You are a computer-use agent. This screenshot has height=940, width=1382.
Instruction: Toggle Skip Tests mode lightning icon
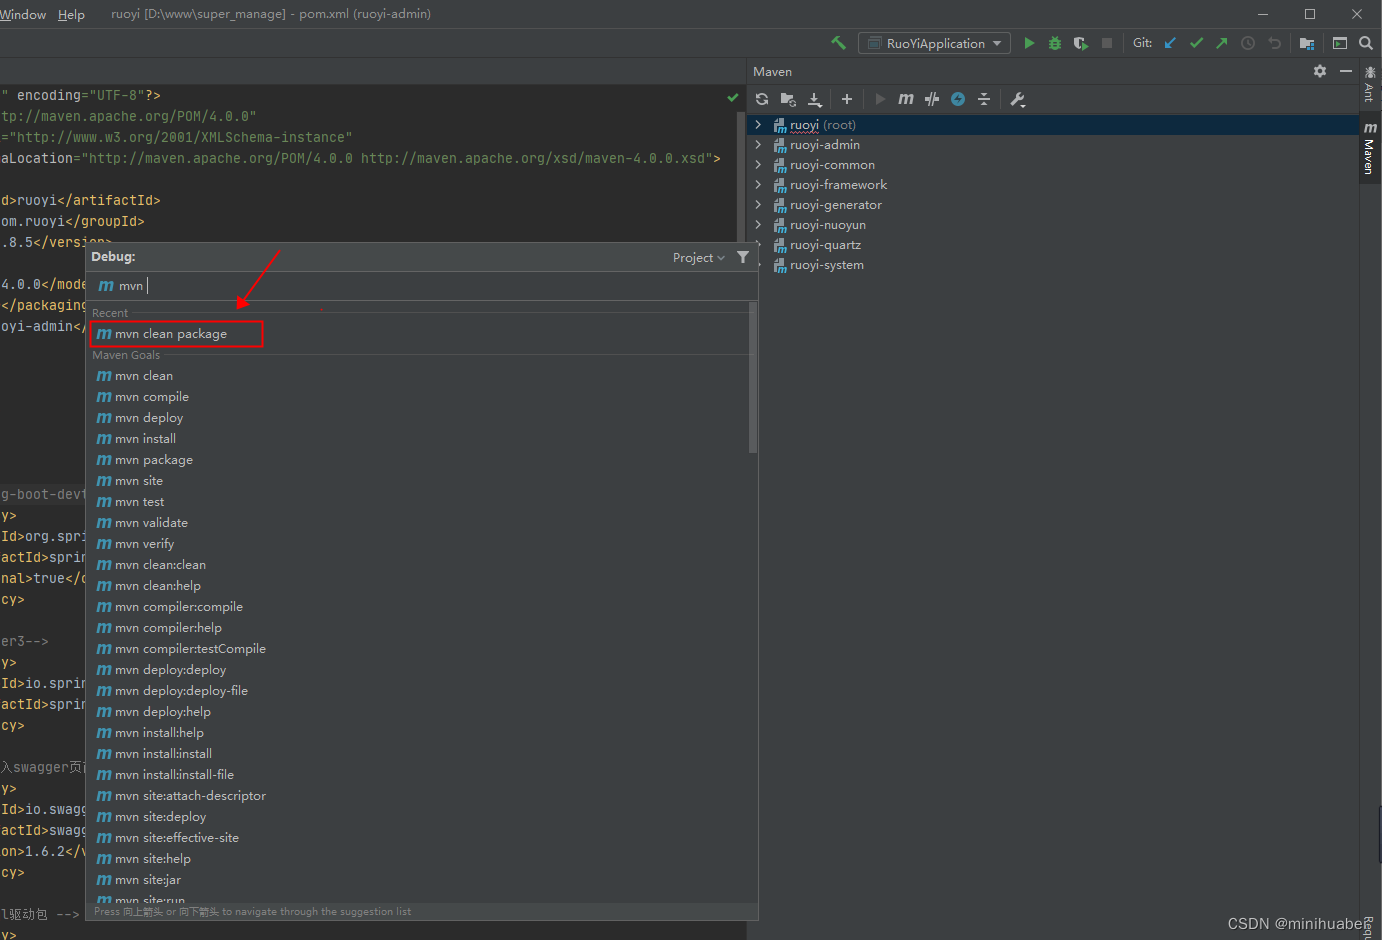pos(958,99)
